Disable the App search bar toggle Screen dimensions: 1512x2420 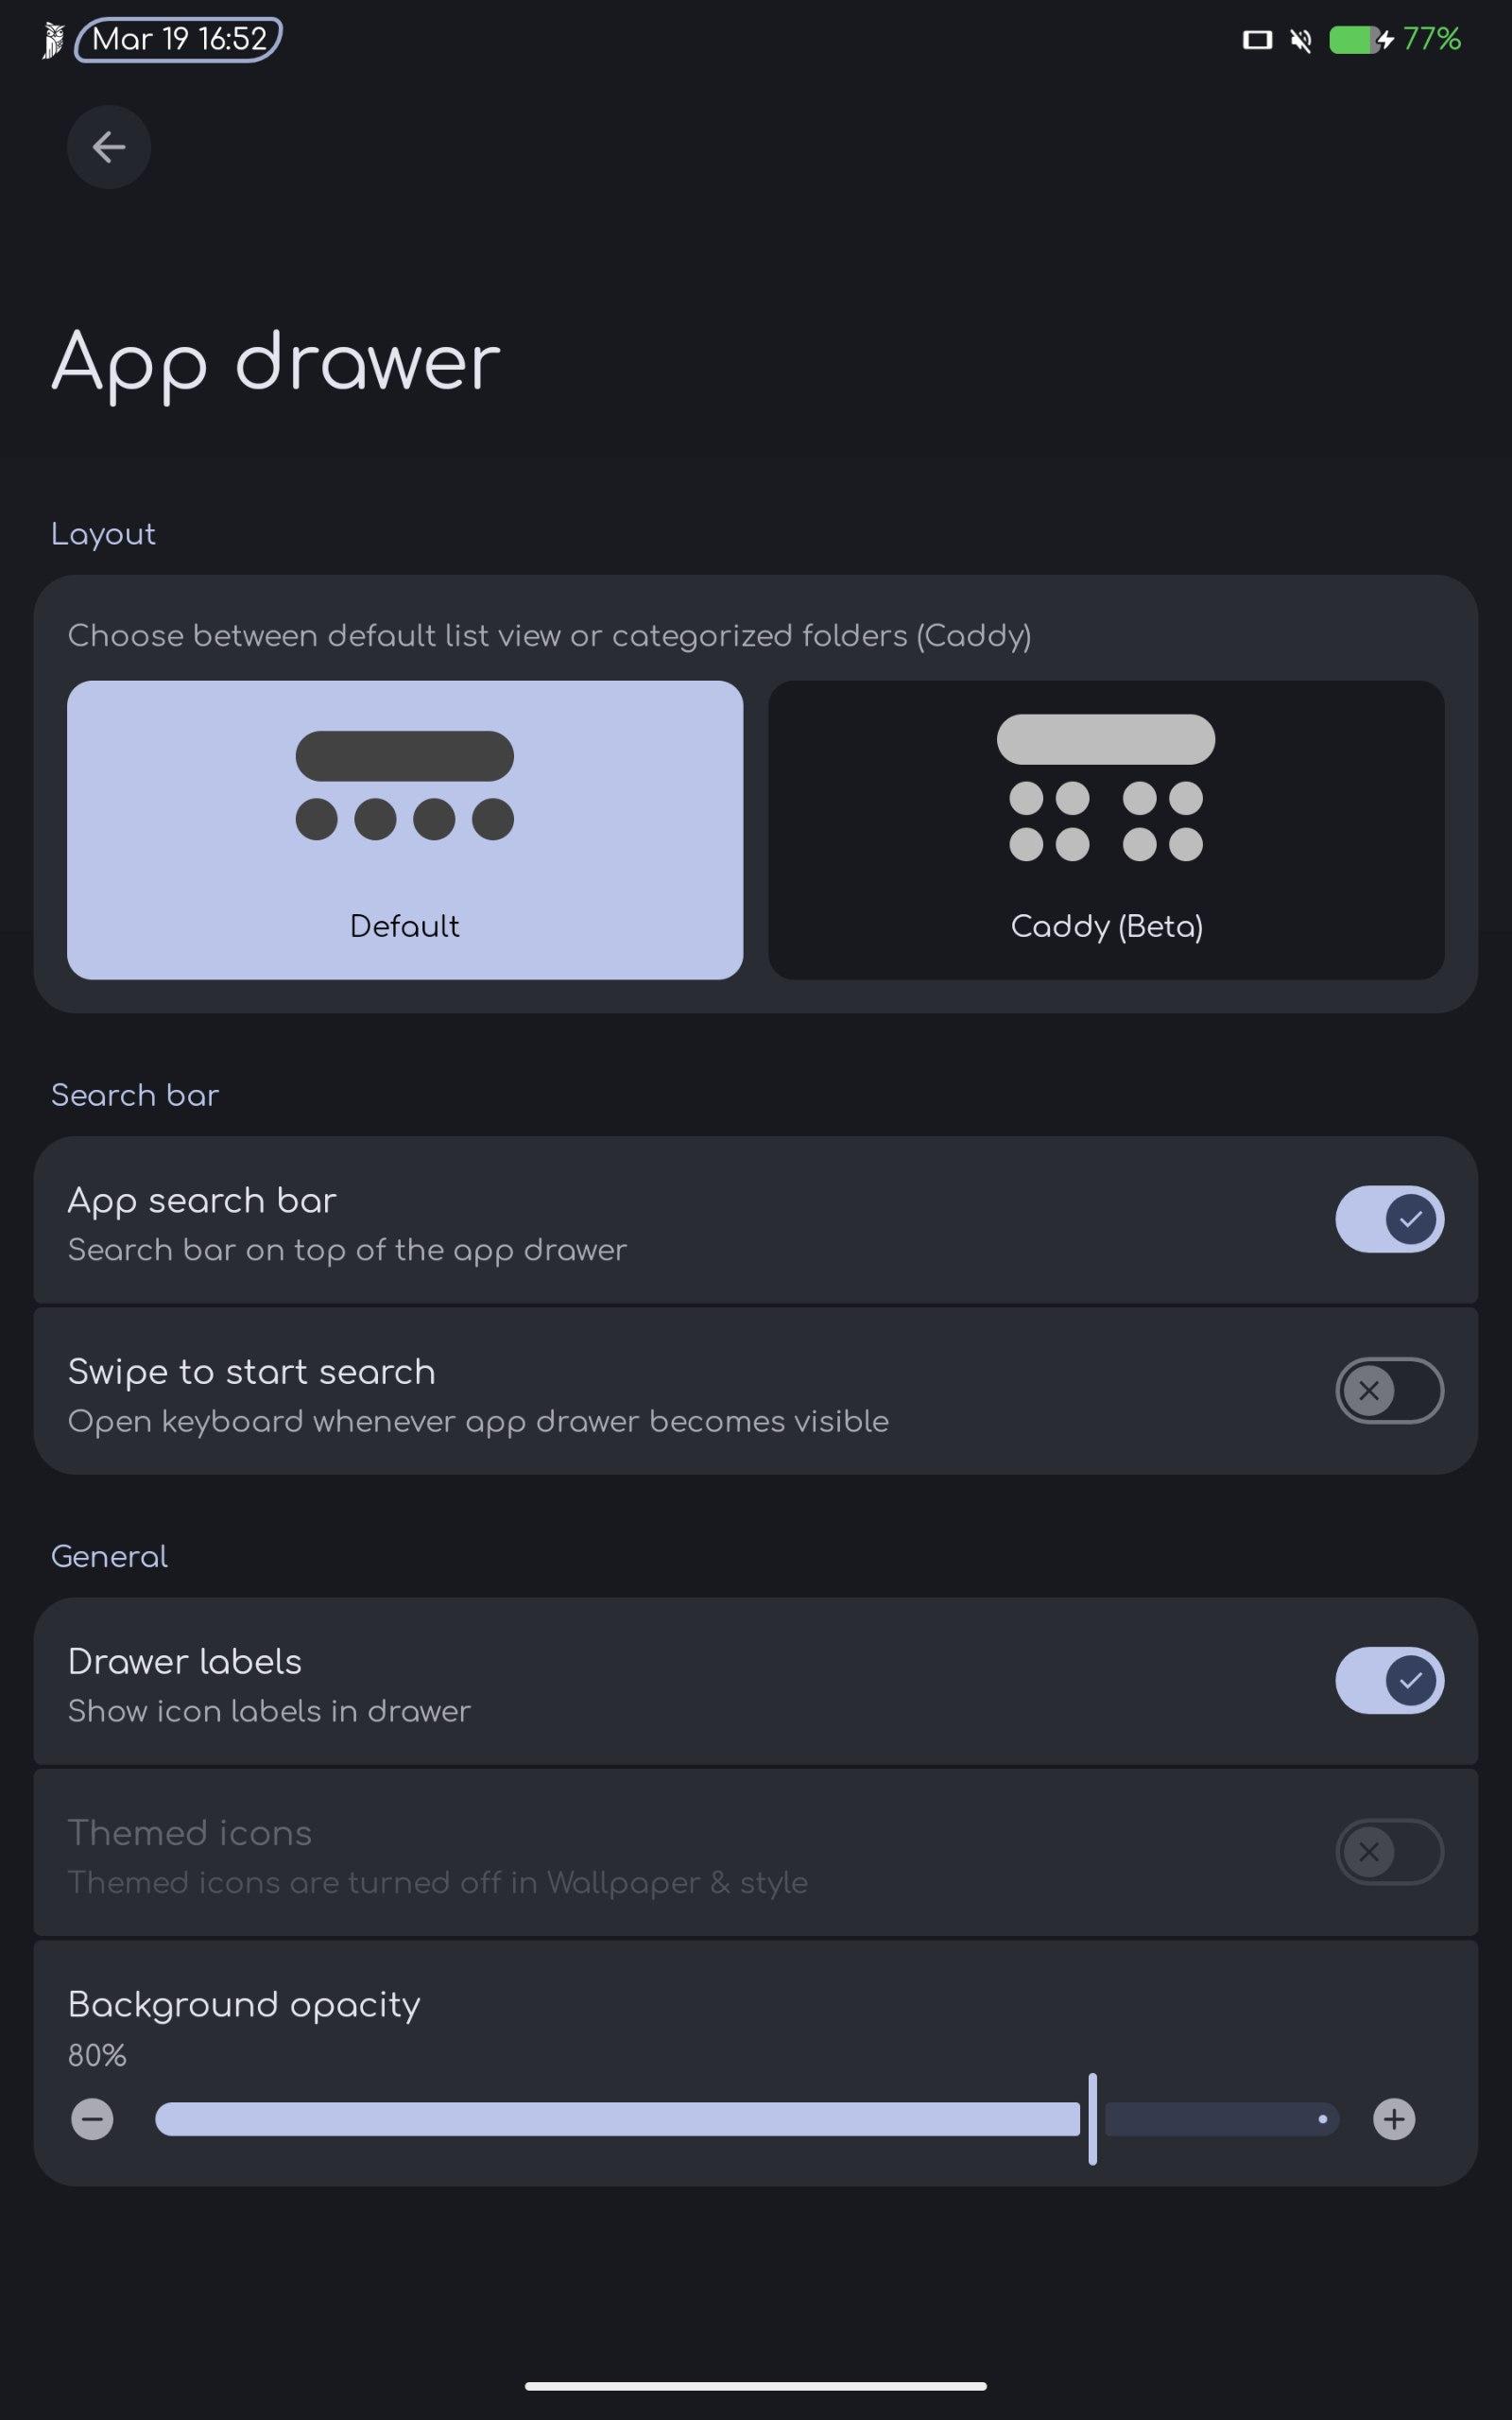click(1389, 1219)
